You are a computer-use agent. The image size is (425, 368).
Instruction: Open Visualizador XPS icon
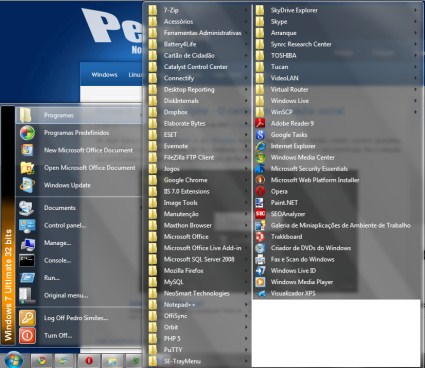(260, 293)
